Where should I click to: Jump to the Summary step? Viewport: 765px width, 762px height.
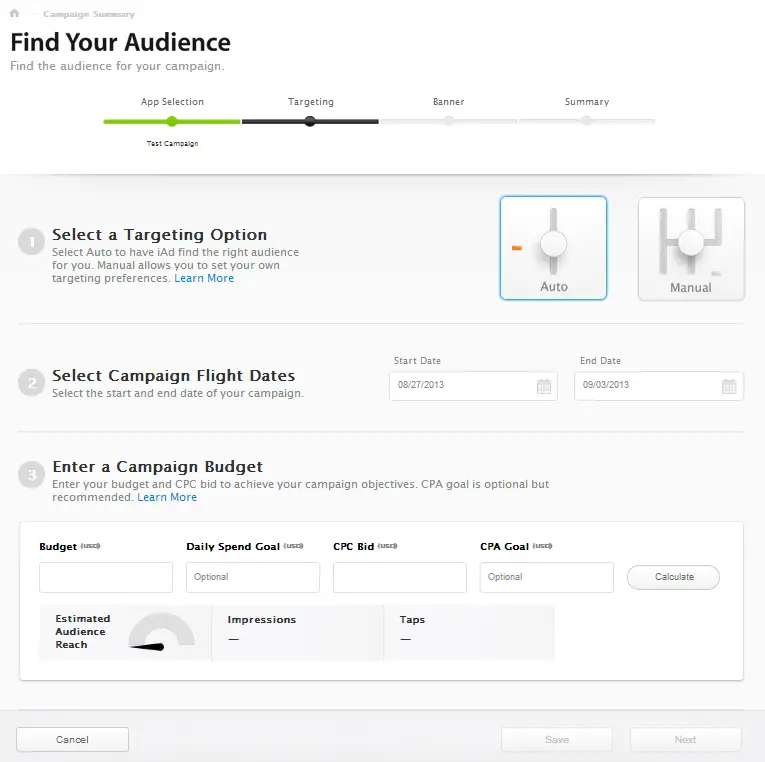click(586, 121)
